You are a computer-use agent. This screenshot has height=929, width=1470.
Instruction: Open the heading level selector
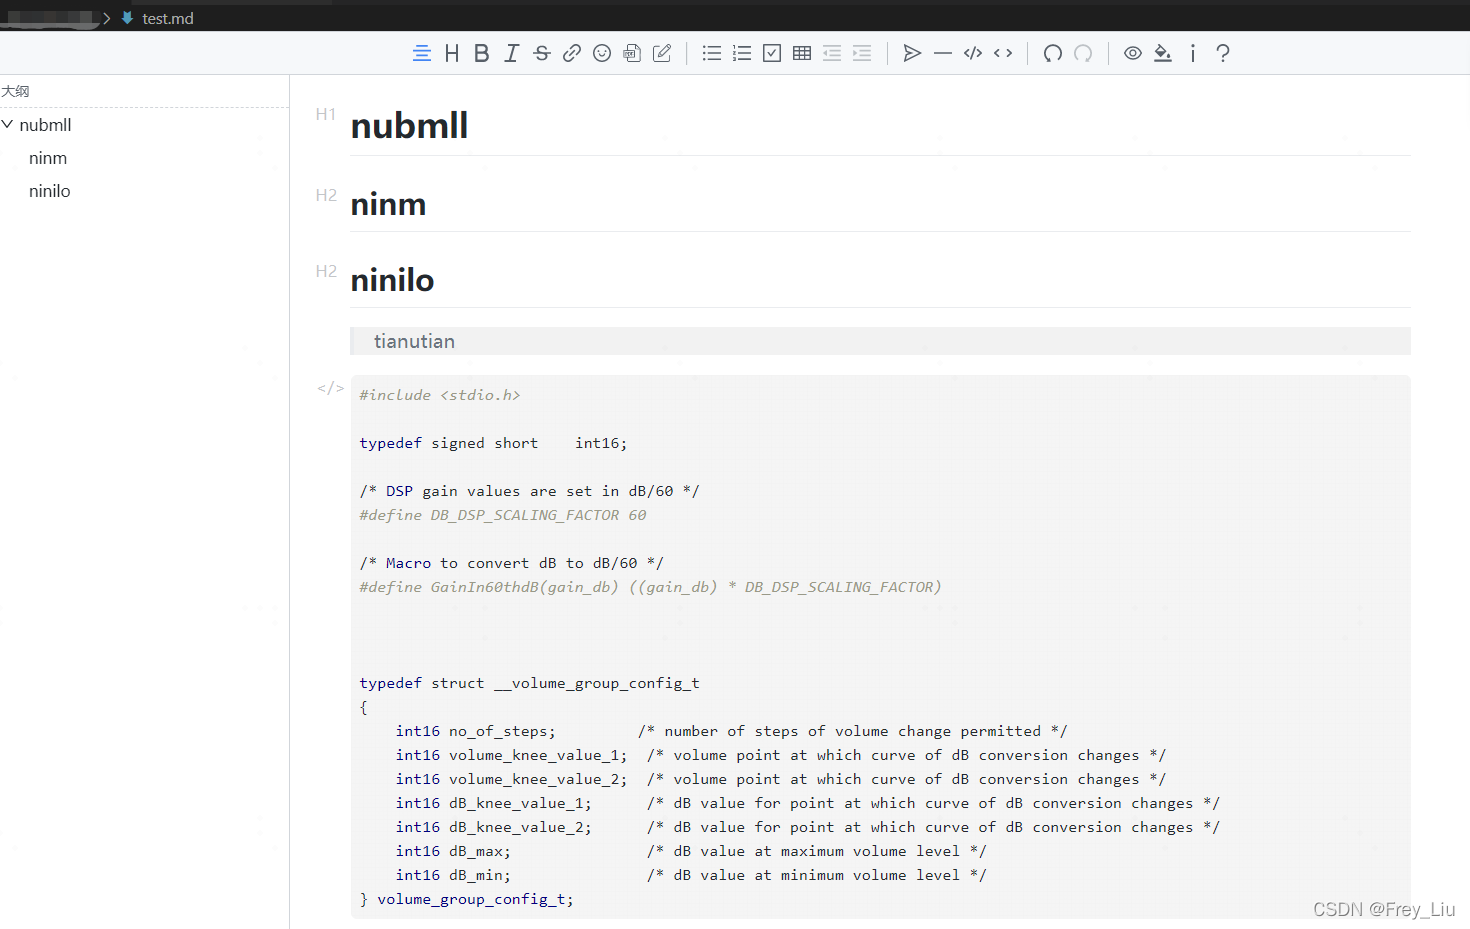451,53
